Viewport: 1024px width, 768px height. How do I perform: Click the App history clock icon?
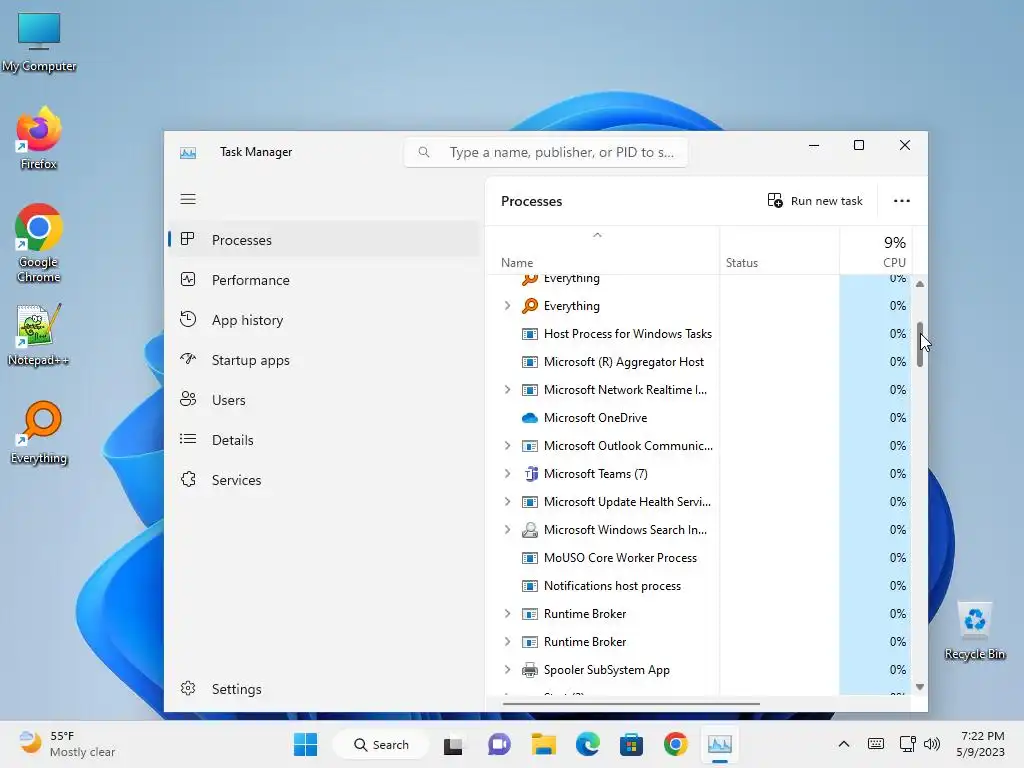coord(188,319)
